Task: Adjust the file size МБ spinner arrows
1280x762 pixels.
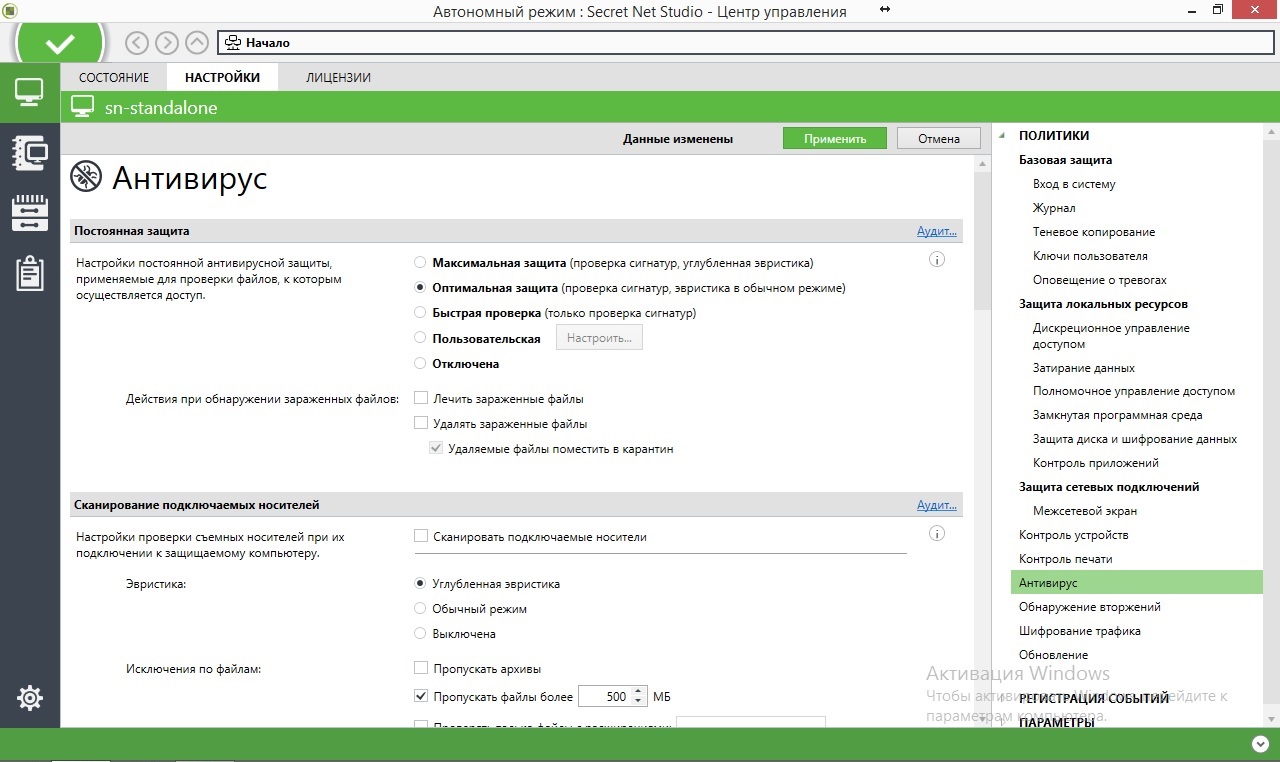Action: [x=638, y=697]
